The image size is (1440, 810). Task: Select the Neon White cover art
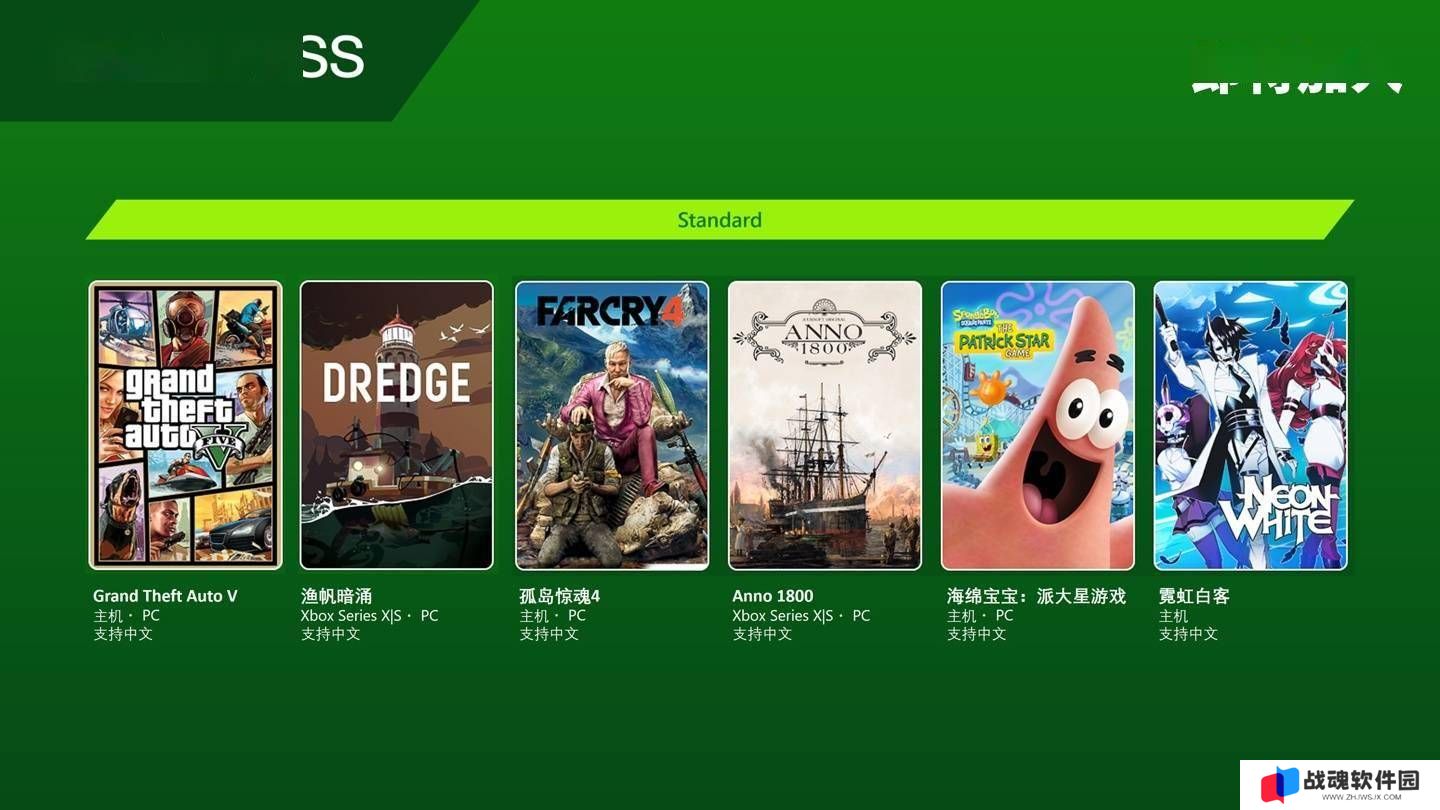tap(1251, 425)
